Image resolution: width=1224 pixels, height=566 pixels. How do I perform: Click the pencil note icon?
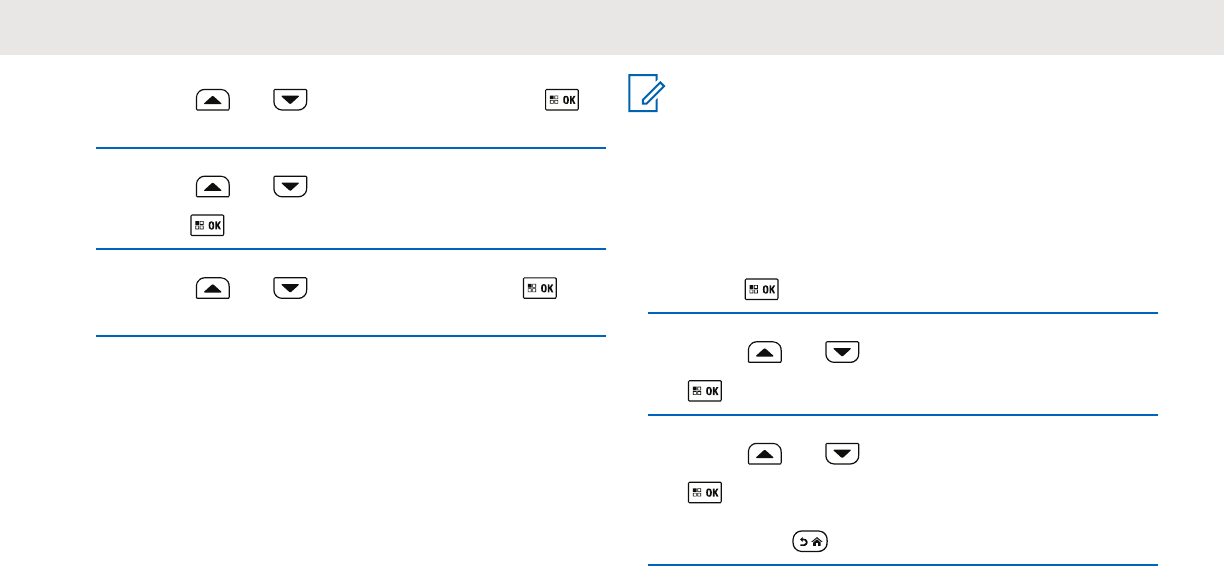click(x=651, y=97)
